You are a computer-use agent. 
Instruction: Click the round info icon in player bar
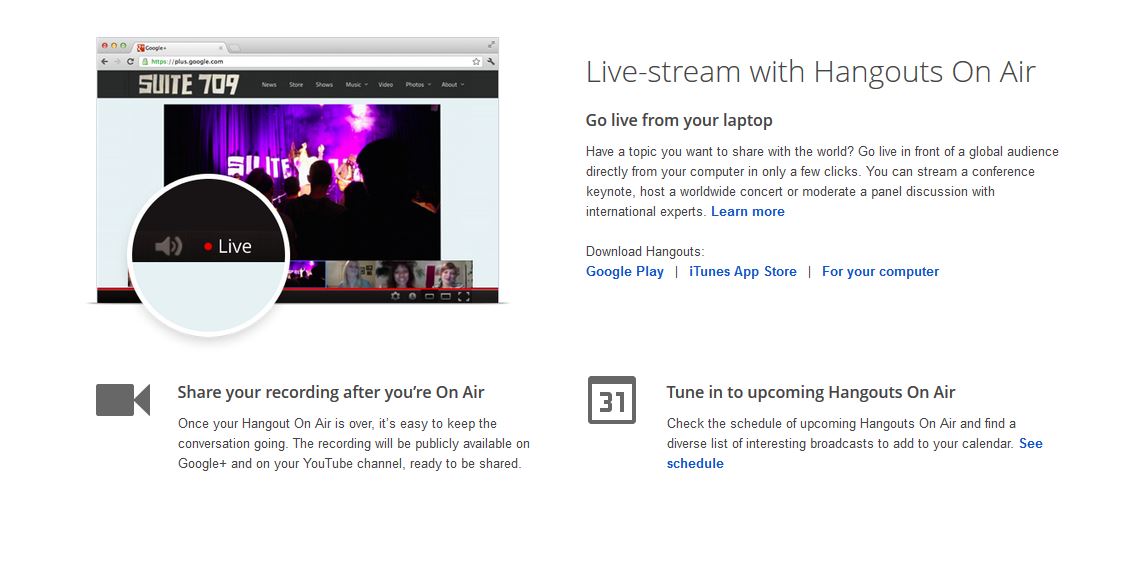[412, 296]
